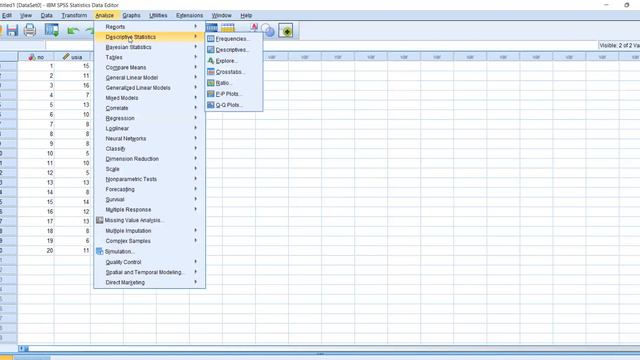This screenshot has height=360, width=640.
Task: Open the Extensions menu
Action: pyautogui.click(x=189, y=16)
